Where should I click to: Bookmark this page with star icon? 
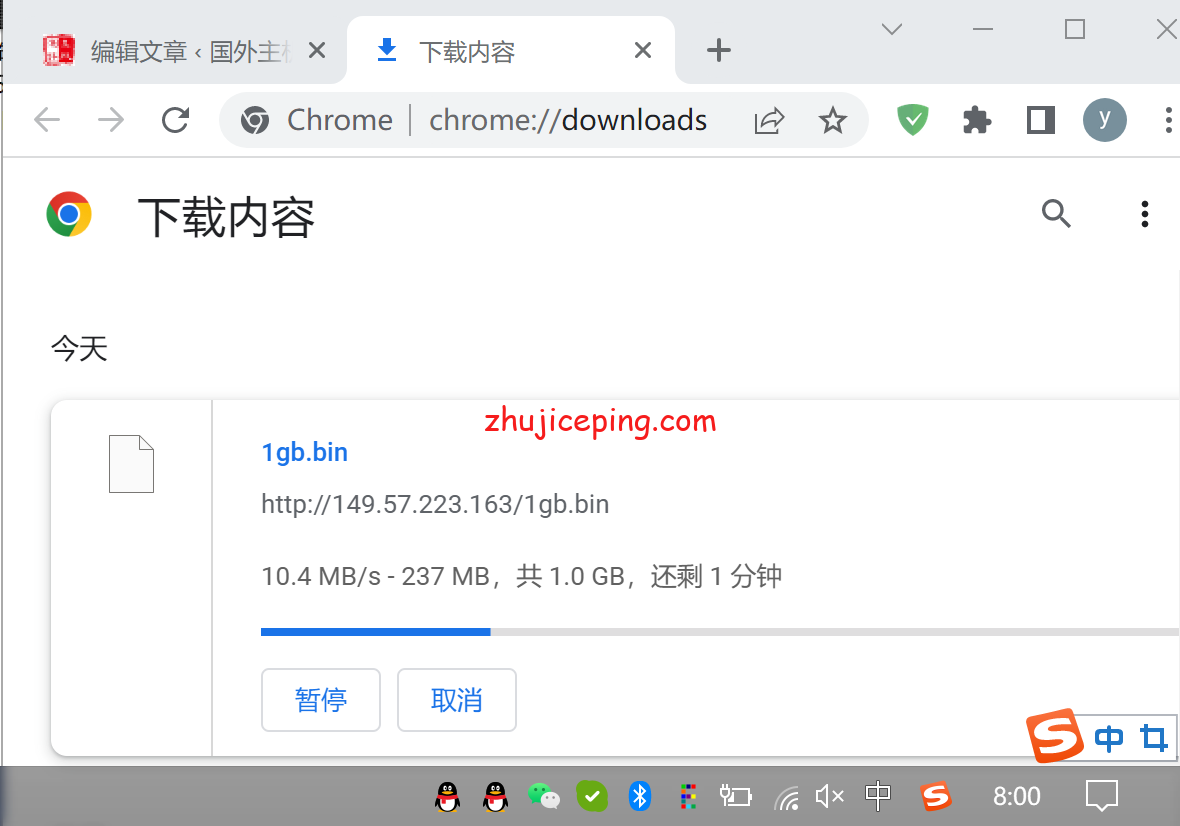pyautogui.click(x=832, y=120)
